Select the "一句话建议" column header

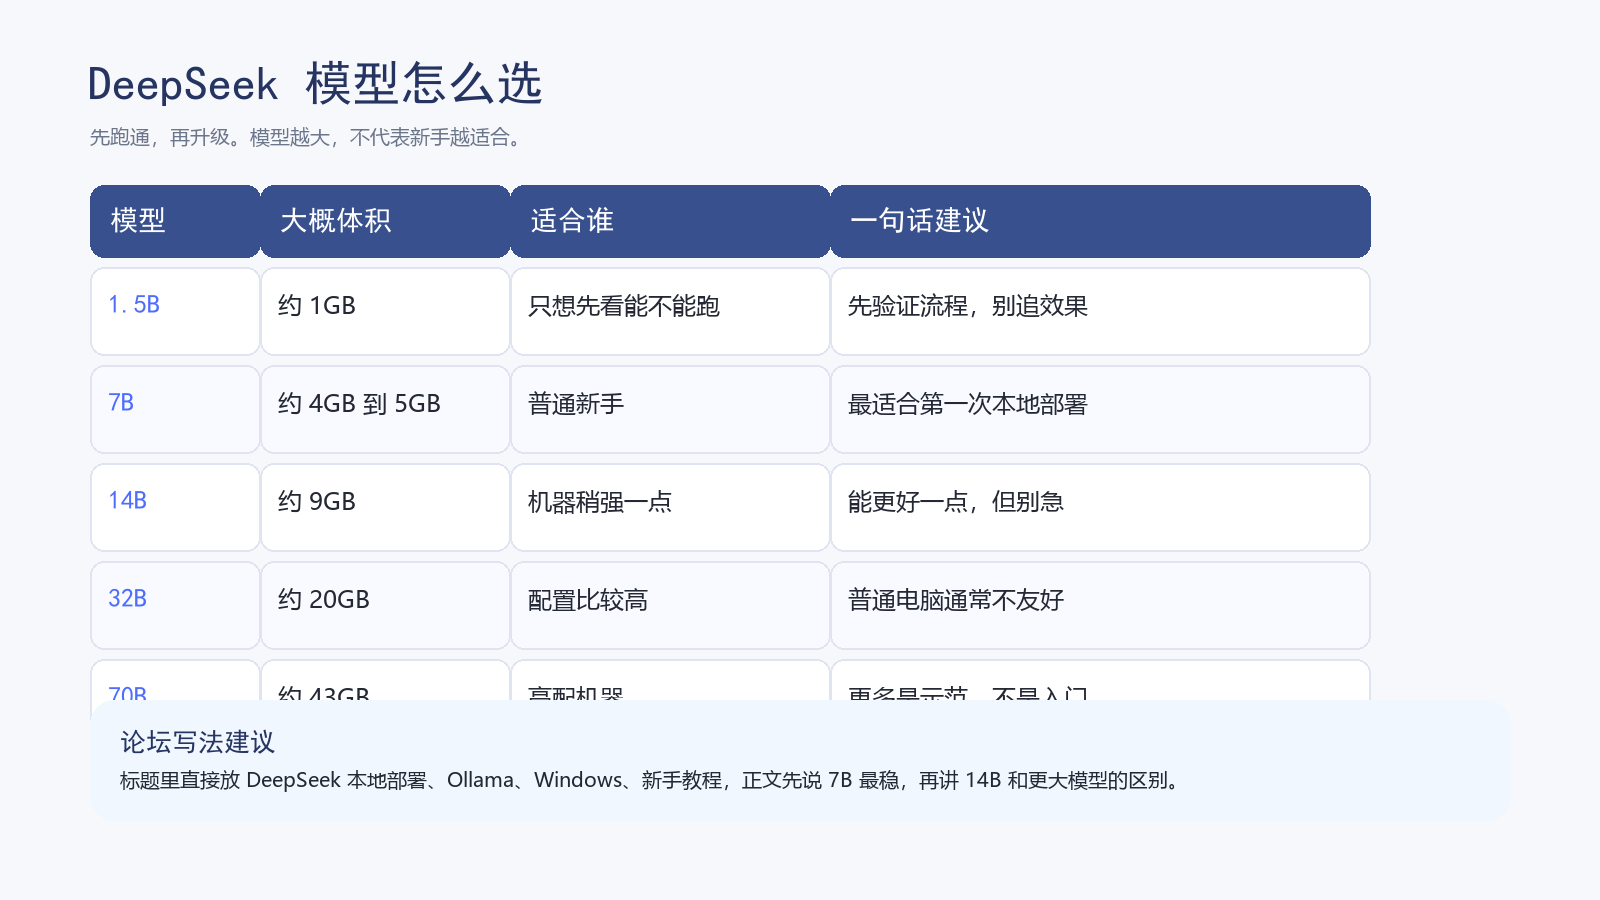click(1100, 221)
